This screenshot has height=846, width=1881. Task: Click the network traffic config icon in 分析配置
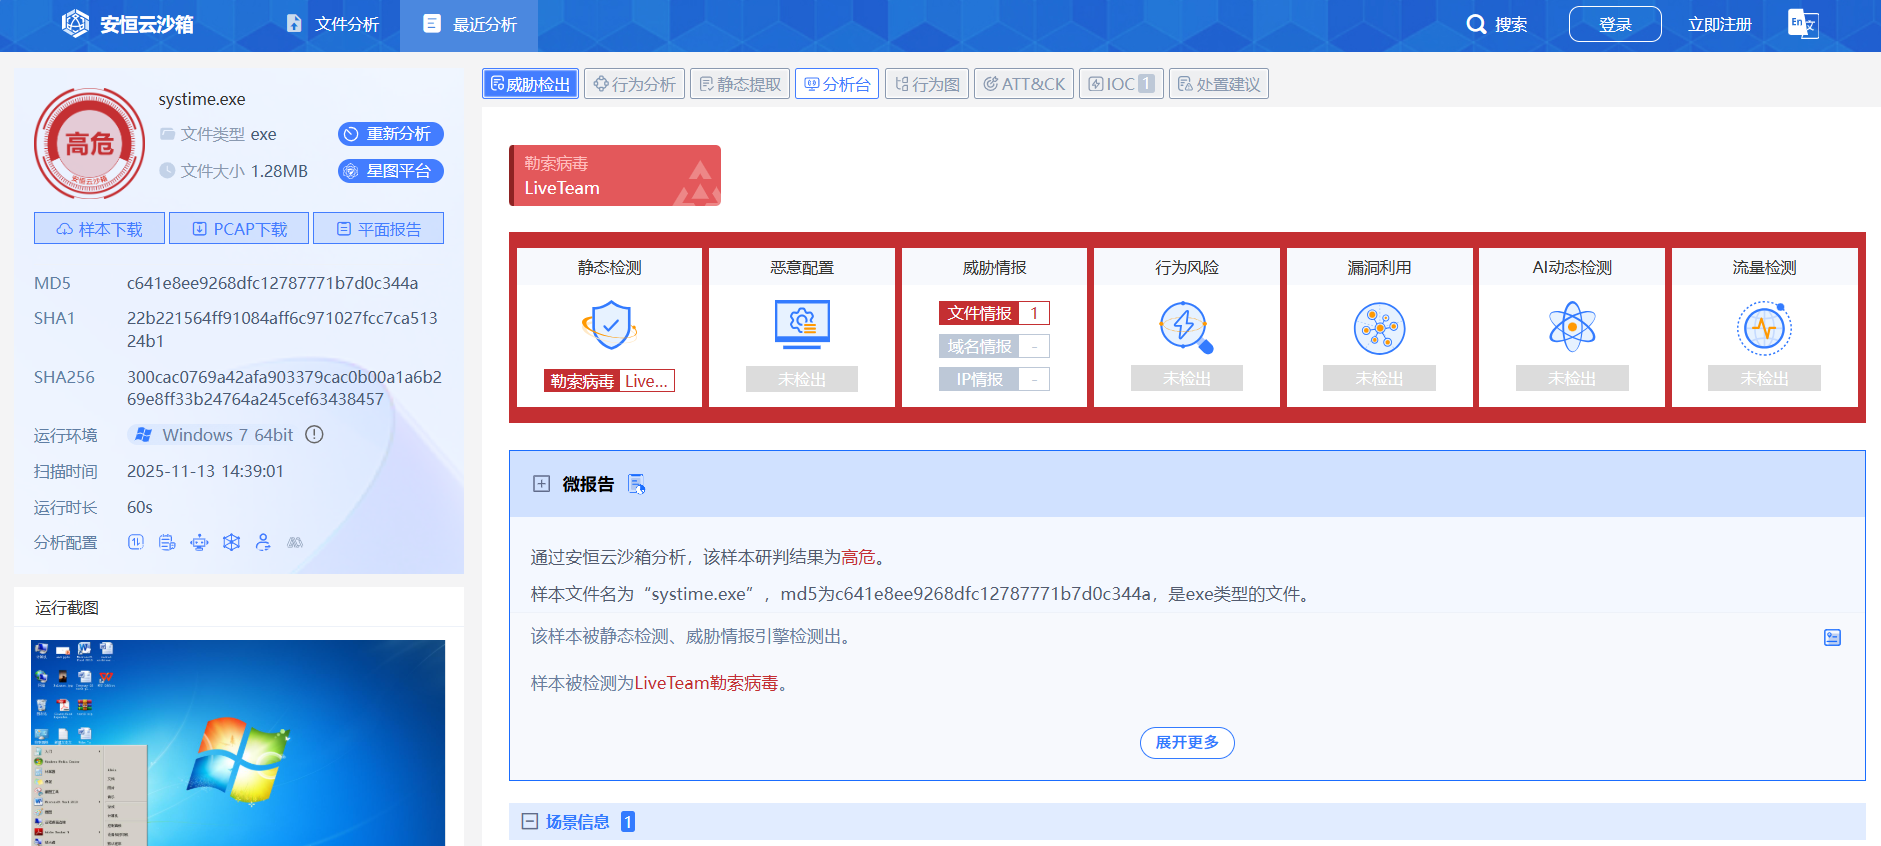click(136, 542)
